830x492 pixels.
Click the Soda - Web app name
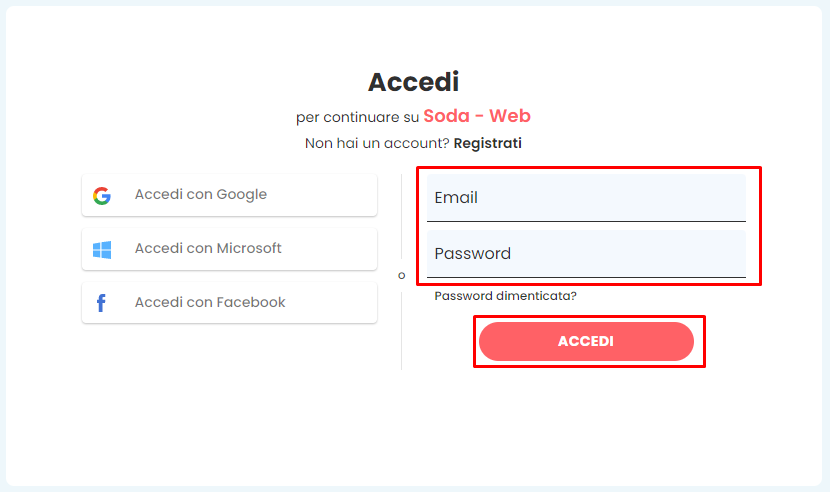click(477, 115)
